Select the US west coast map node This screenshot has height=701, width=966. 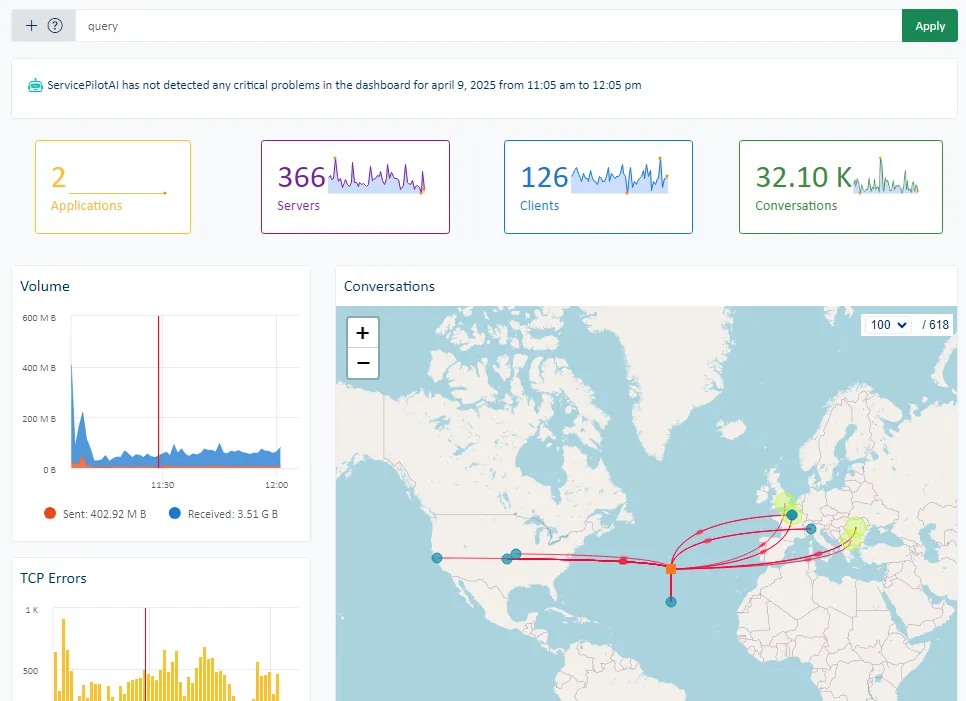coord(437,558)
